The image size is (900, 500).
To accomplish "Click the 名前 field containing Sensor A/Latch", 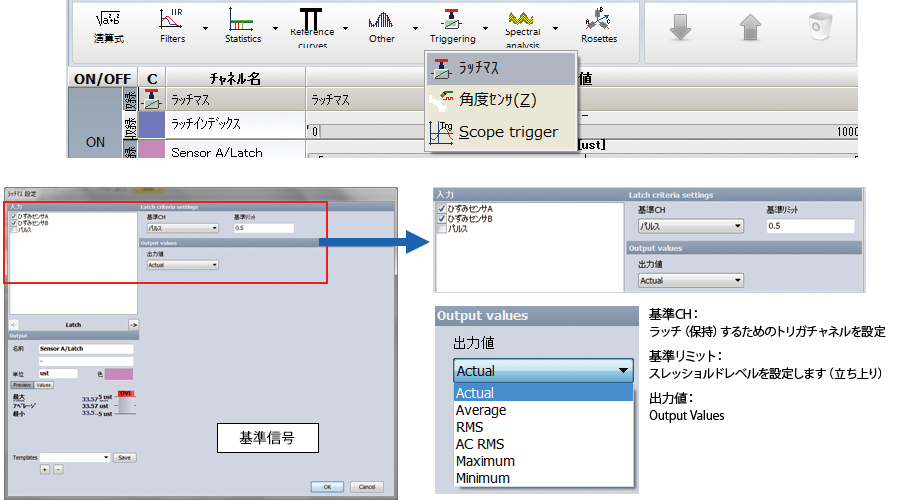I will (86, 348).
